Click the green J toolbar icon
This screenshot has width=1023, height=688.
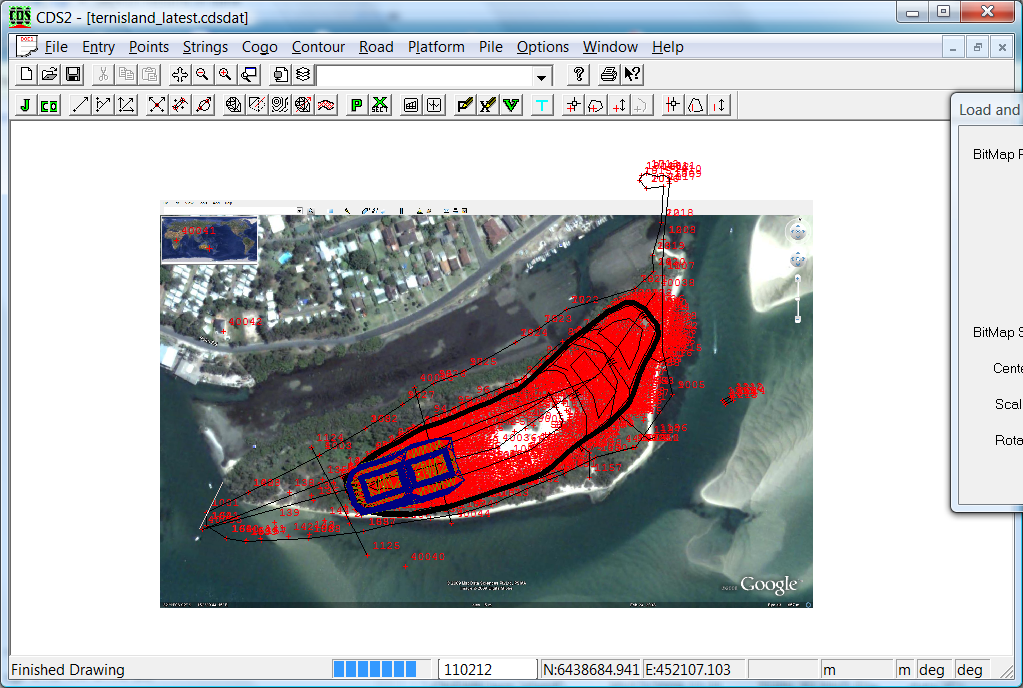click(25, 105)
